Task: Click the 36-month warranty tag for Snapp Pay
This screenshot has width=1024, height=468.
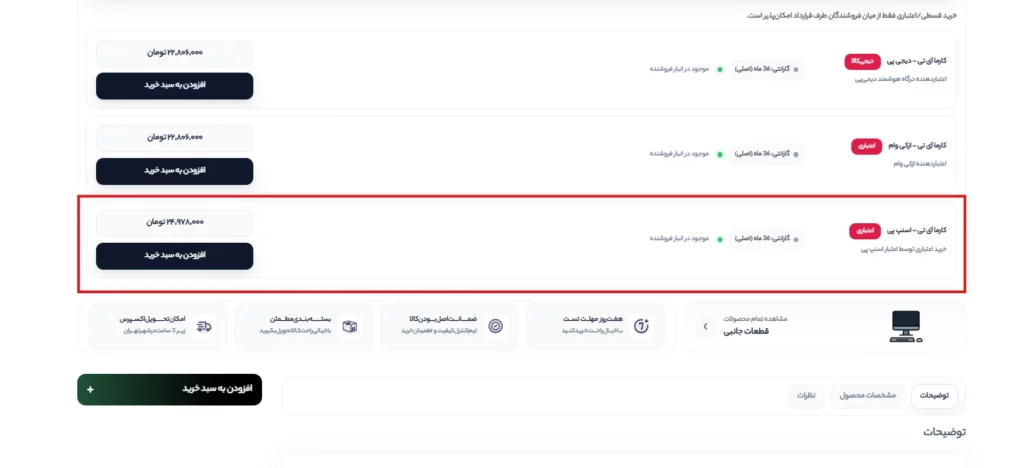Action: pyautogui.click(x=767, y=239)
